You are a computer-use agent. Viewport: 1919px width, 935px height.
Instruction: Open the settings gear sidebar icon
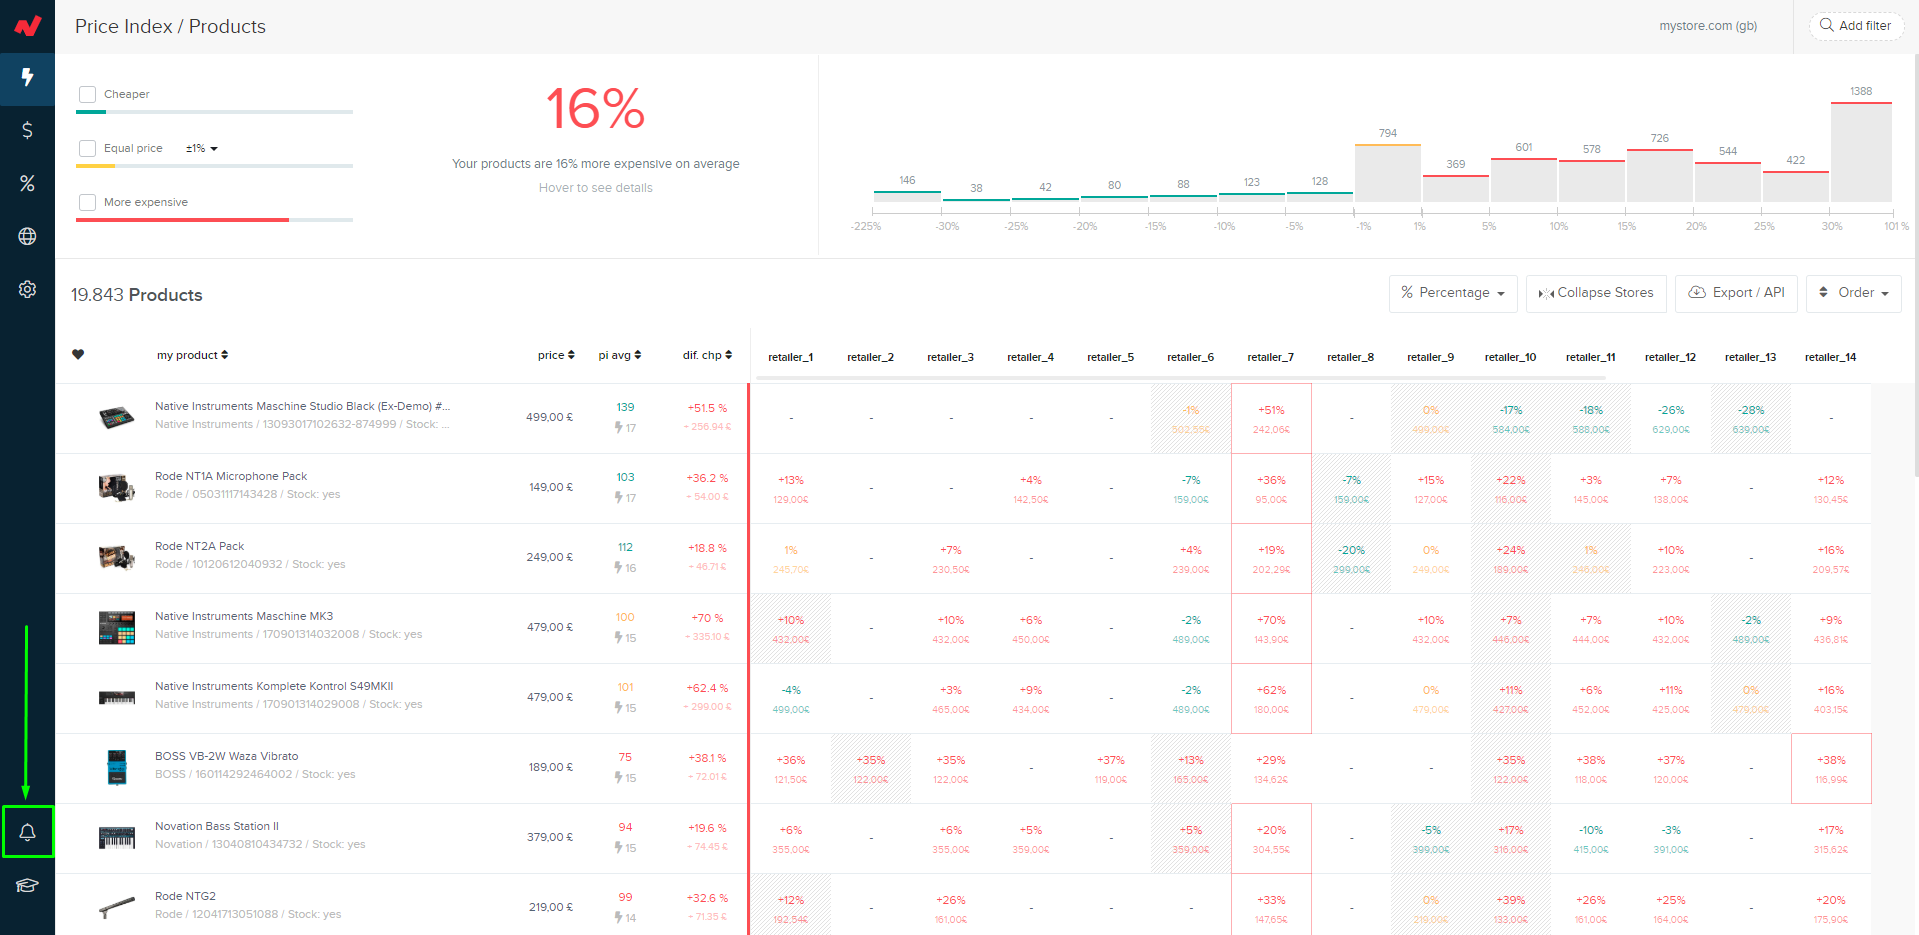[27, 289]
